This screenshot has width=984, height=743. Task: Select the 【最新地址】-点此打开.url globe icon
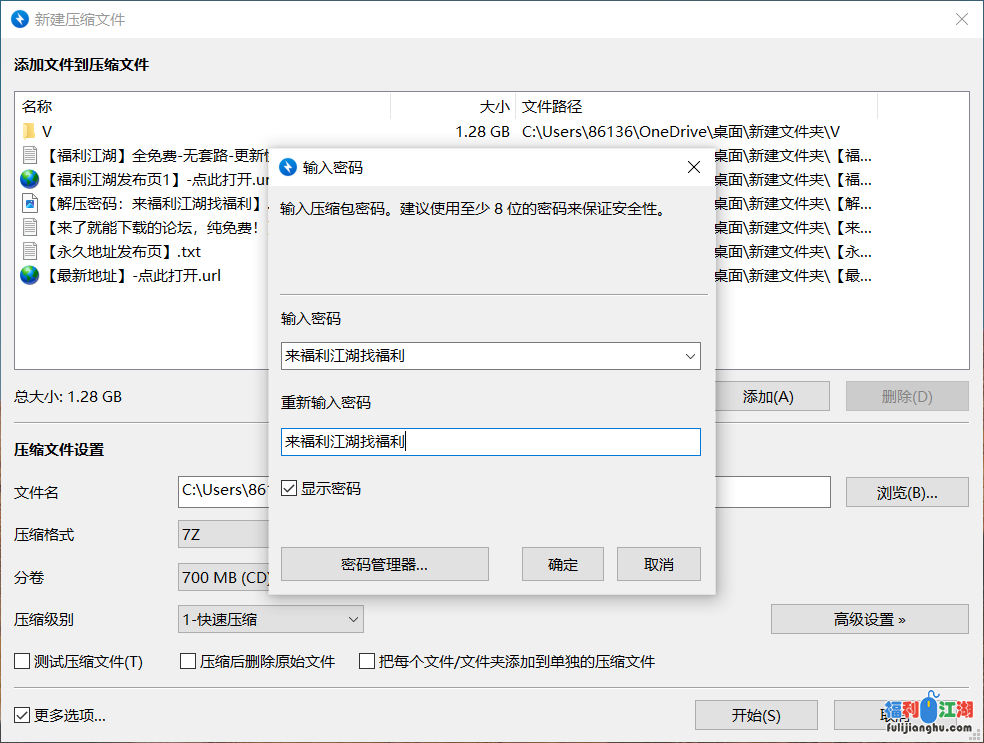click(29, 275)
